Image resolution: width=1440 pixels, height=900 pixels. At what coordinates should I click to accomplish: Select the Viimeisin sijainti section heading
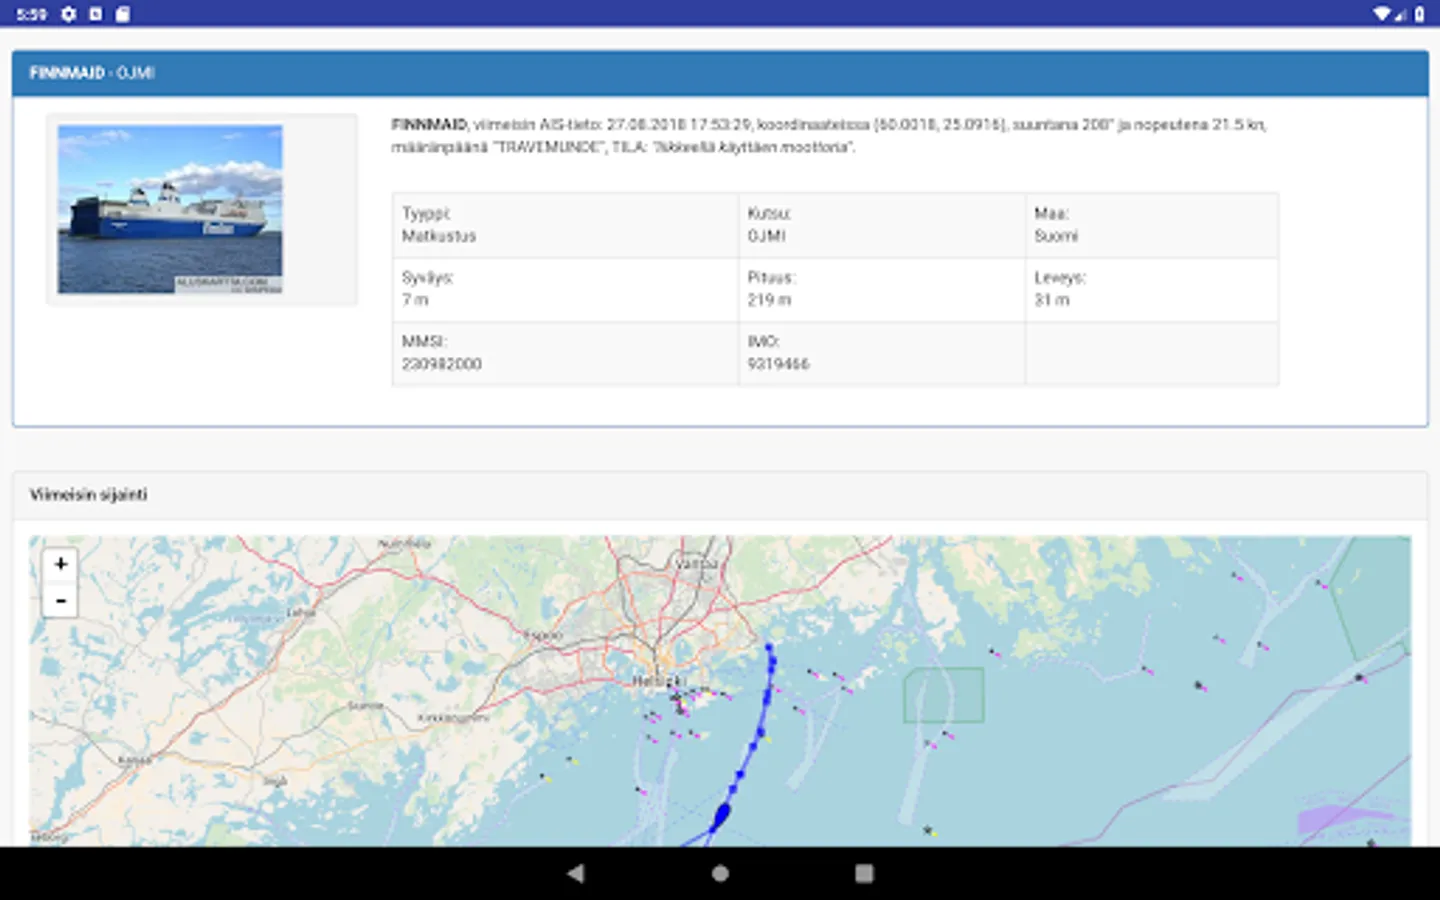click(88, 494)
